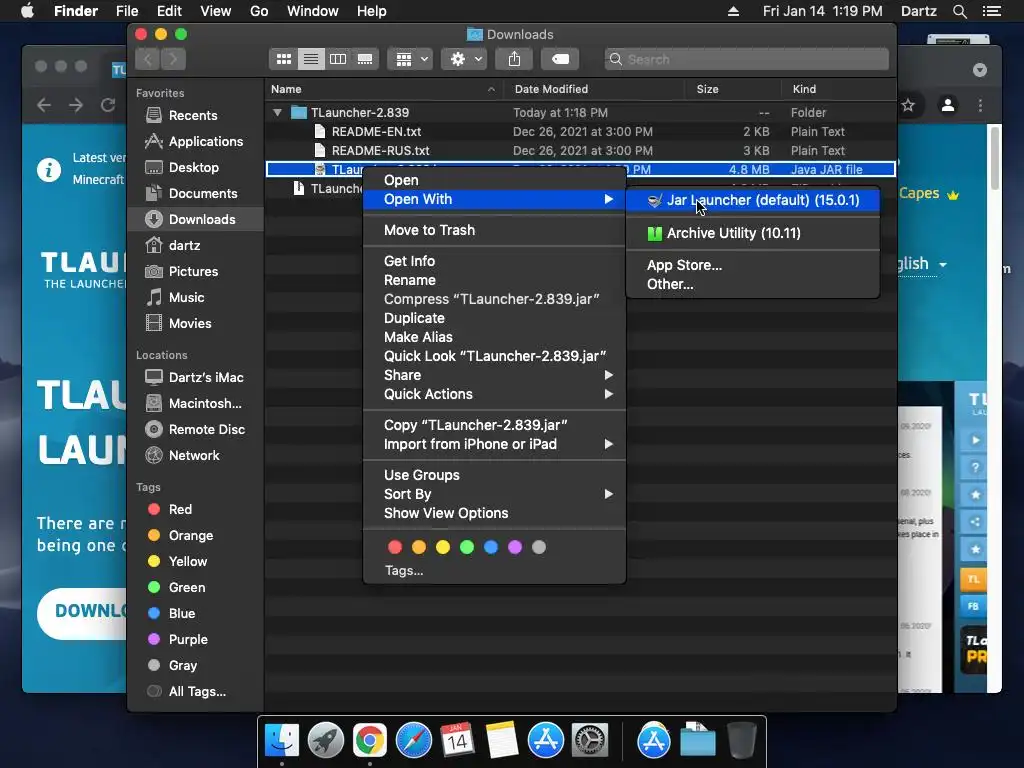Select Remote Disc location

[196, 430]
